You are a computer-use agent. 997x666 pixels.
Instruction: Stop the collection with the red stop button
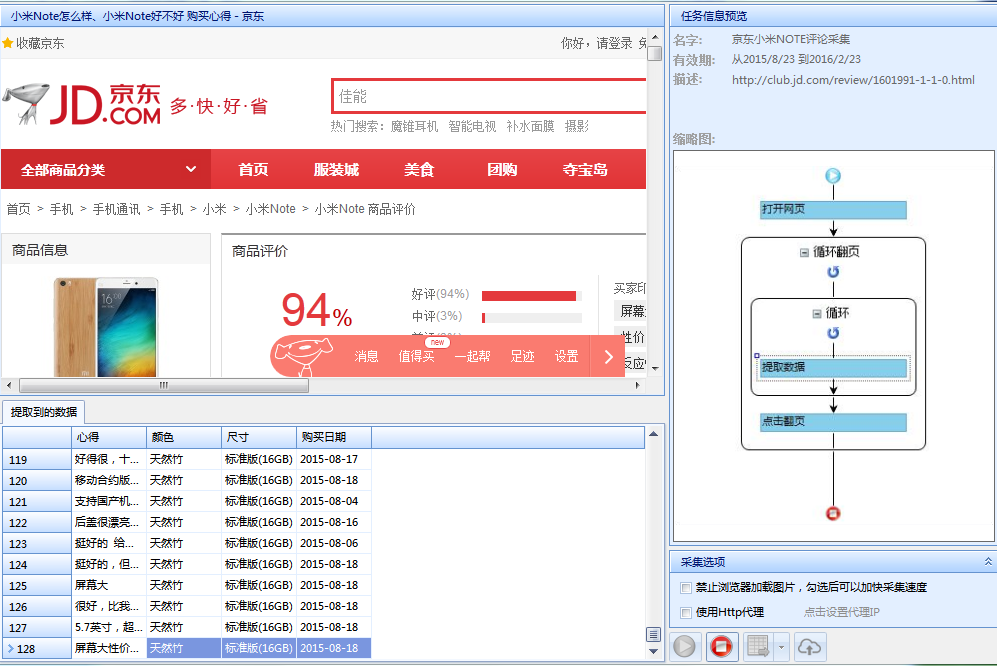[721, 647]
